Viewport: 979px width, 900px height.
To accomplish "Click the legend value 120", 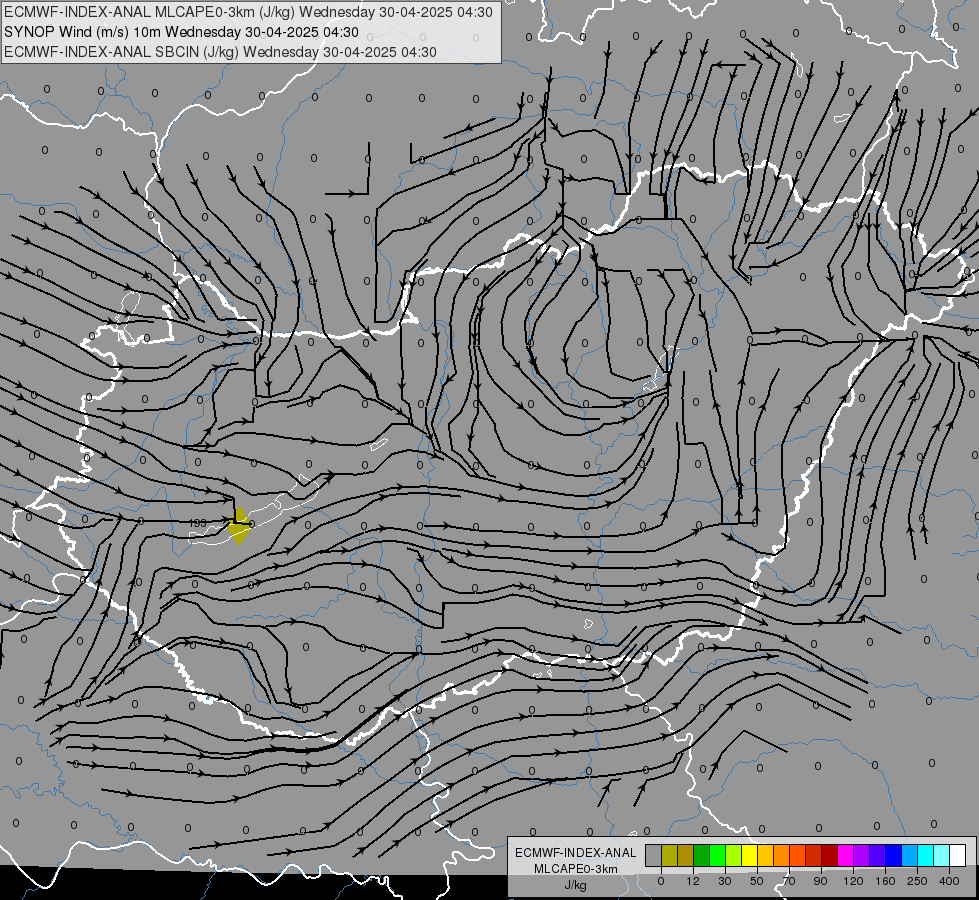I will (853, 881).
